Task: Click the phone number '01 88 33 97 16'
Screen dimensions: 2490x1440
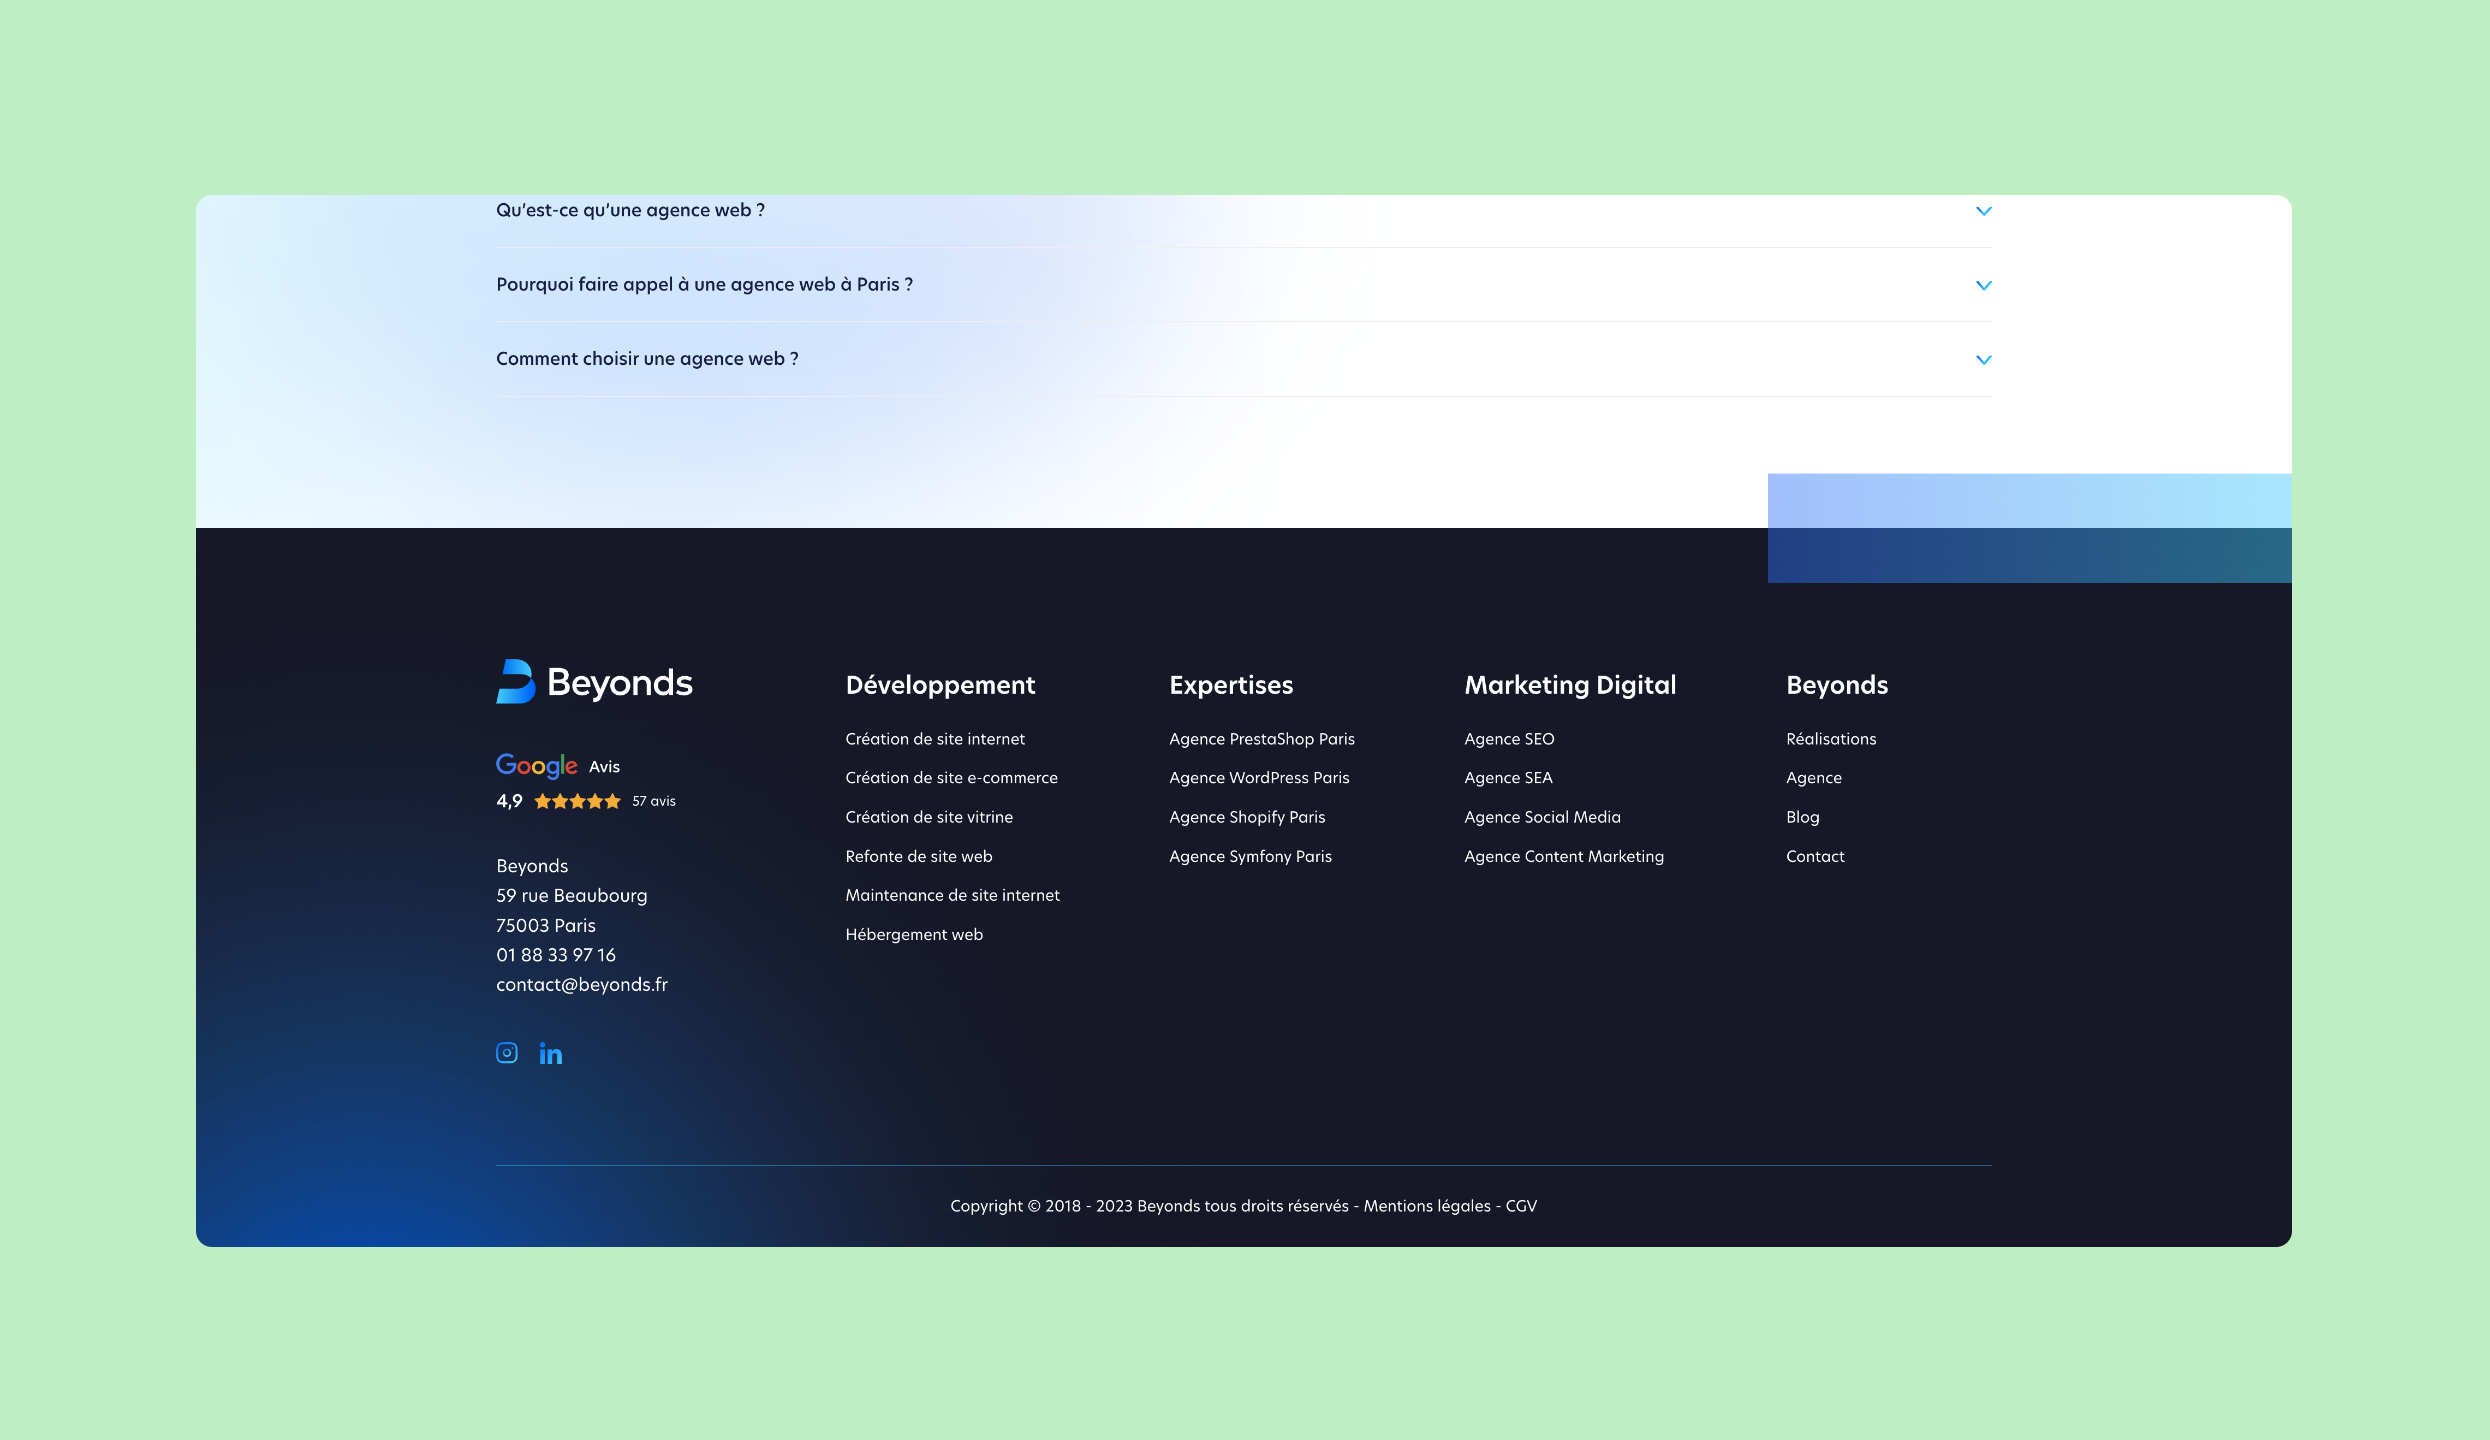Action: 556,954
